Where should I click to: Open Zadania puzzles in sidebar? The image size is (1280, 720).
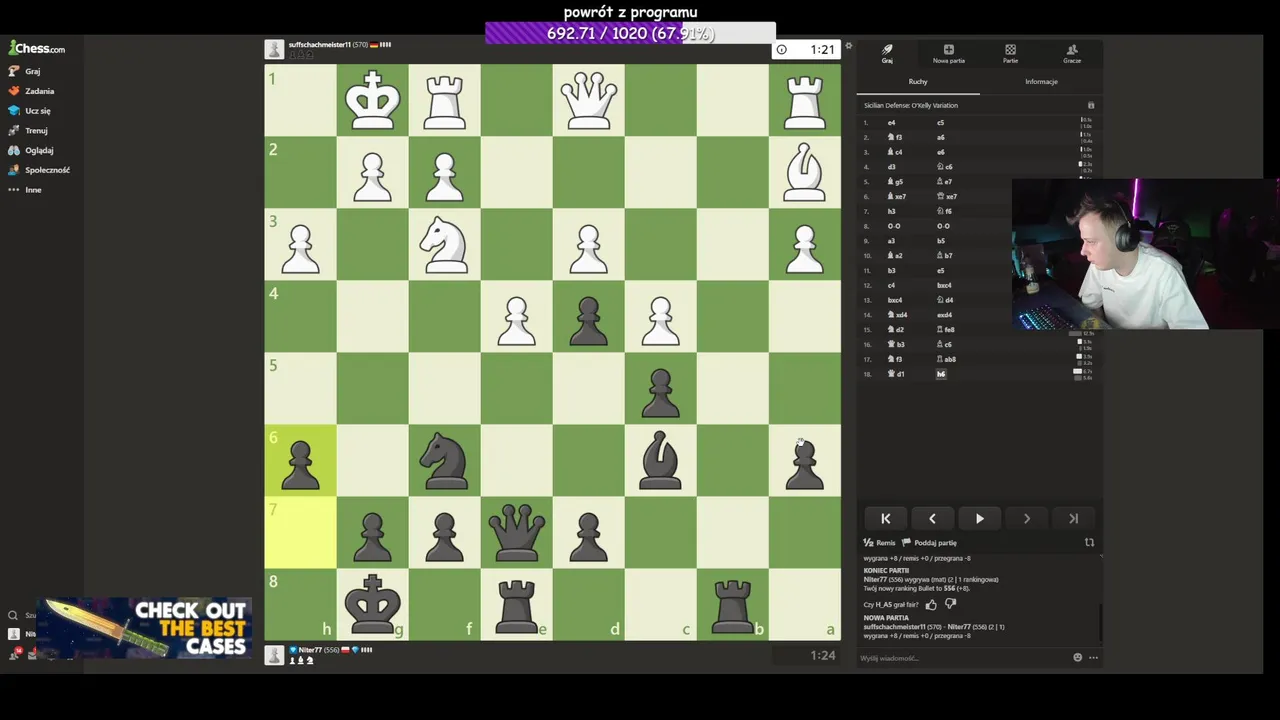[x=31, y=91]
